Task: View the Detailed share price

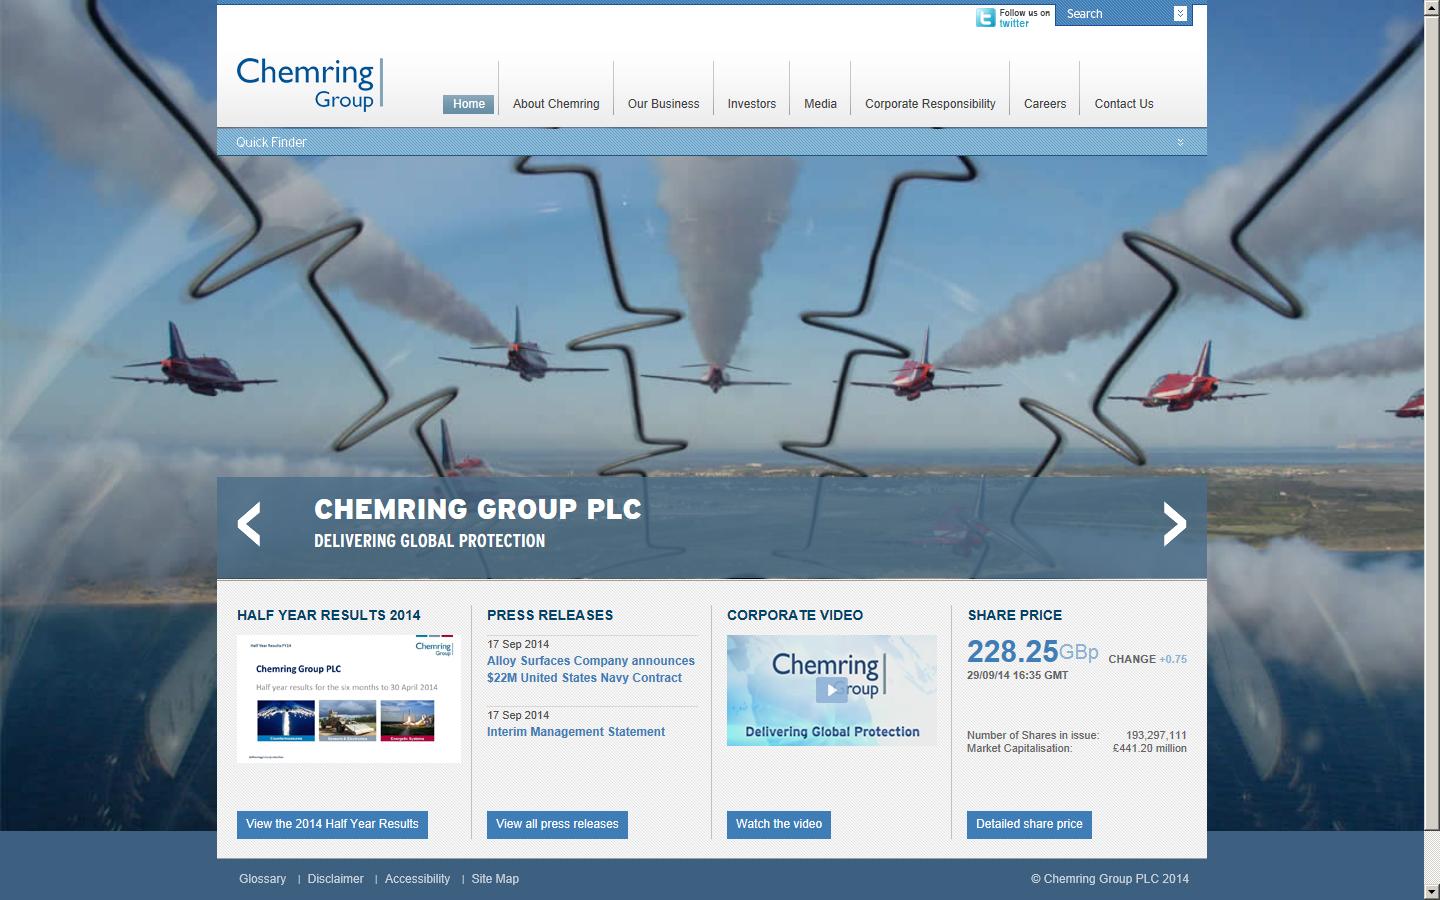Action: [x=1028, y=824]
